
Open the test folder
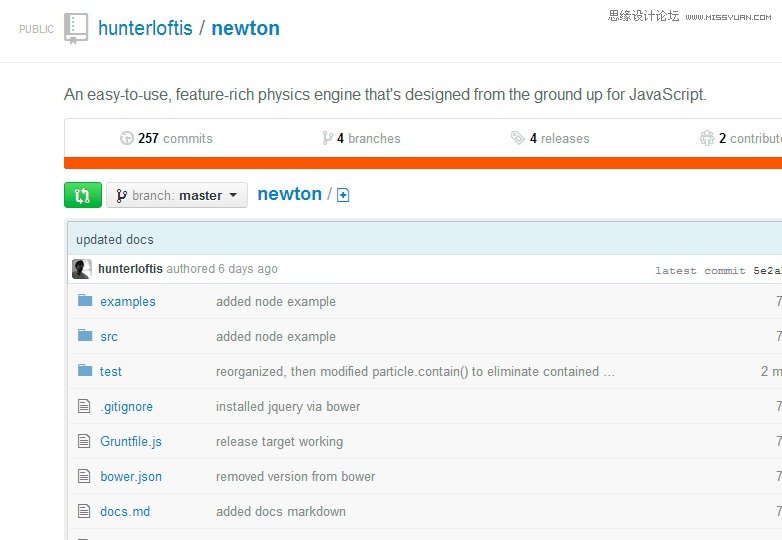[111, 371]
